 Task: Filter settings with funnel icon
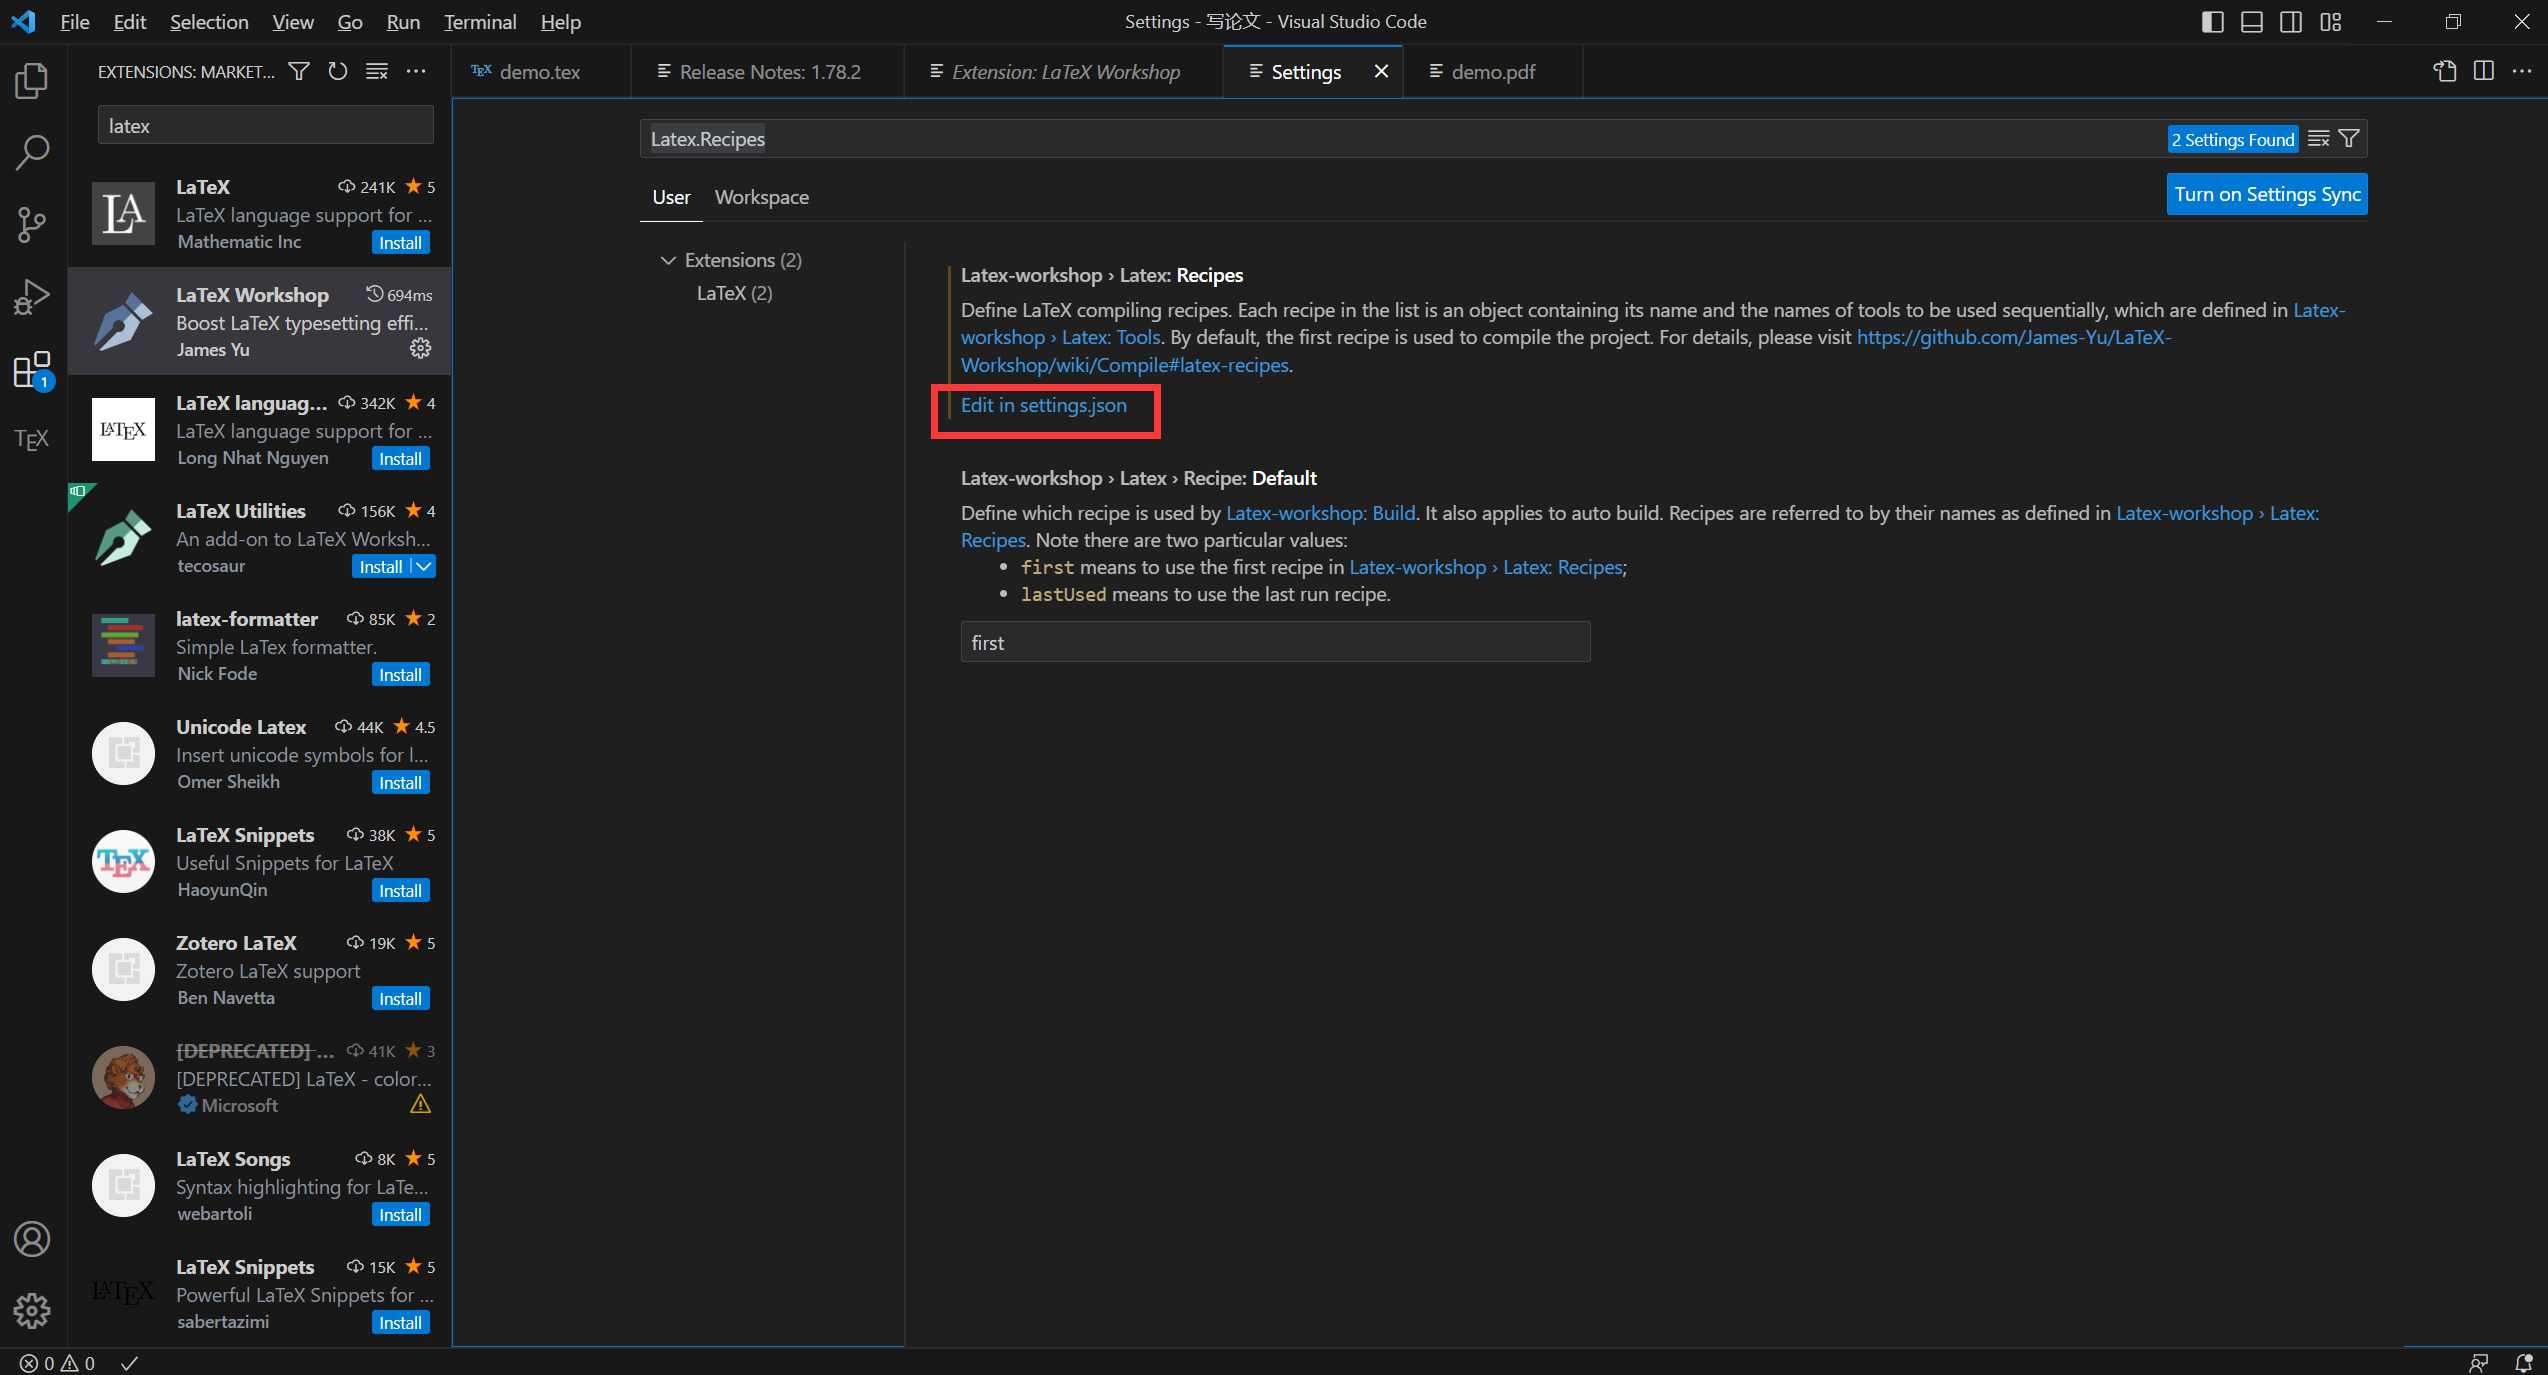click(2350, 139)
